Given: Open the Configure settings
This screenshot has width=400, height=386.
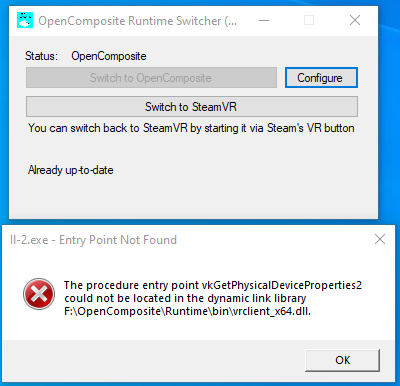Looking at the screenshot, I should (x=321, y=78).
